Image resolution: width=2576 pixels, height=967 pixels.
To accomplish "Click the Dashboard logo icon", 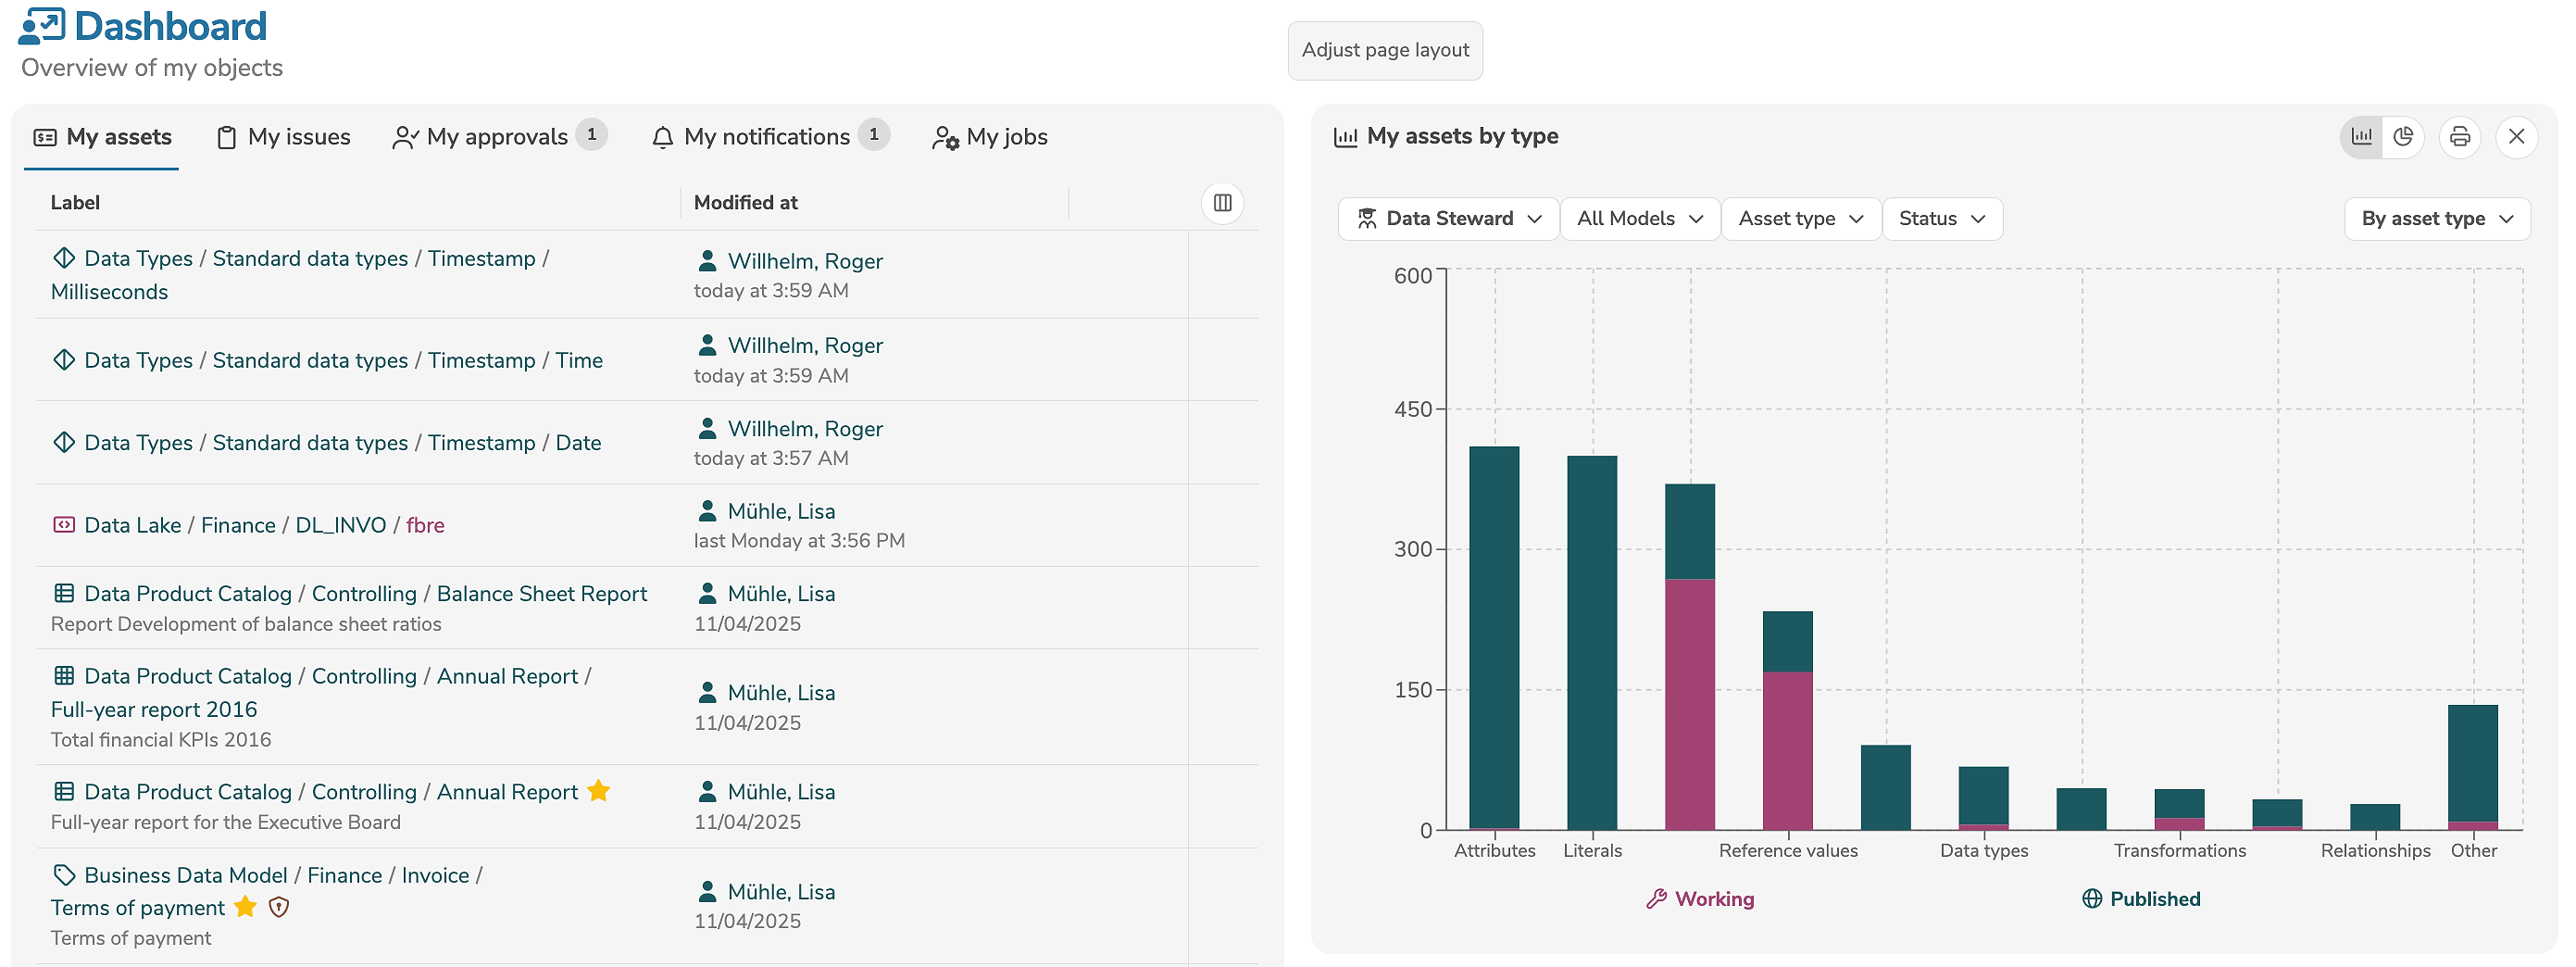I will [x=42, y=26].
